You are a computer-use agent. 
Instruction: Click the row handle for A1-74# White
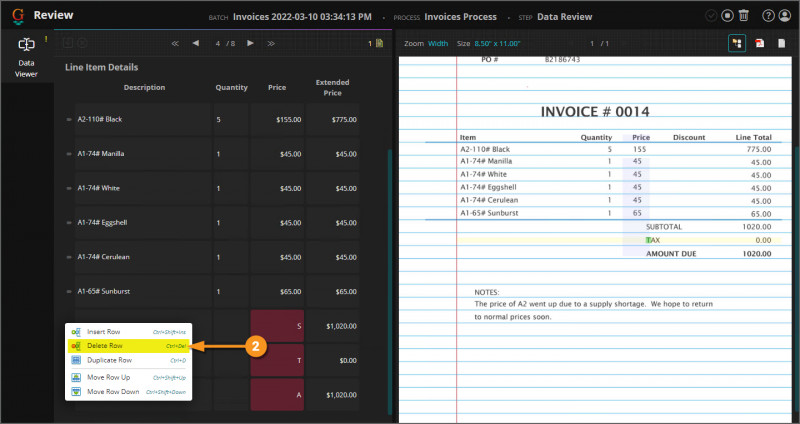pyautogui.click(x=69, y=188)
